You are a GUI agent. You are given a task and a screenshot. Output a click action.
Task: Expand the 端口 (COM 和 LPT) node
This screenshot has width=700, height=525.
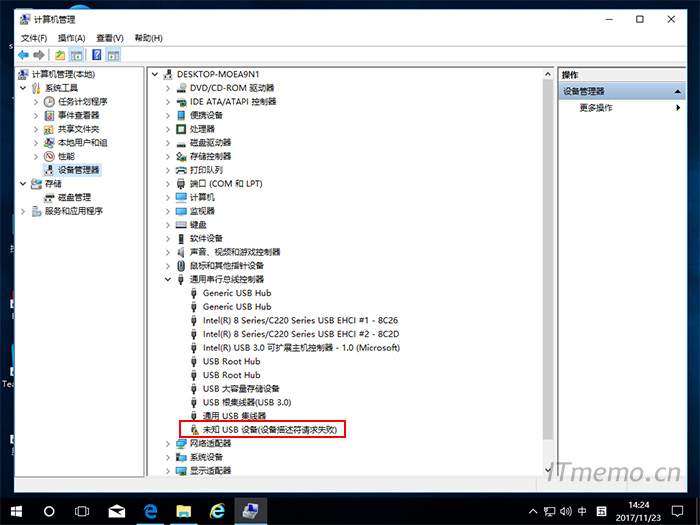168,184
